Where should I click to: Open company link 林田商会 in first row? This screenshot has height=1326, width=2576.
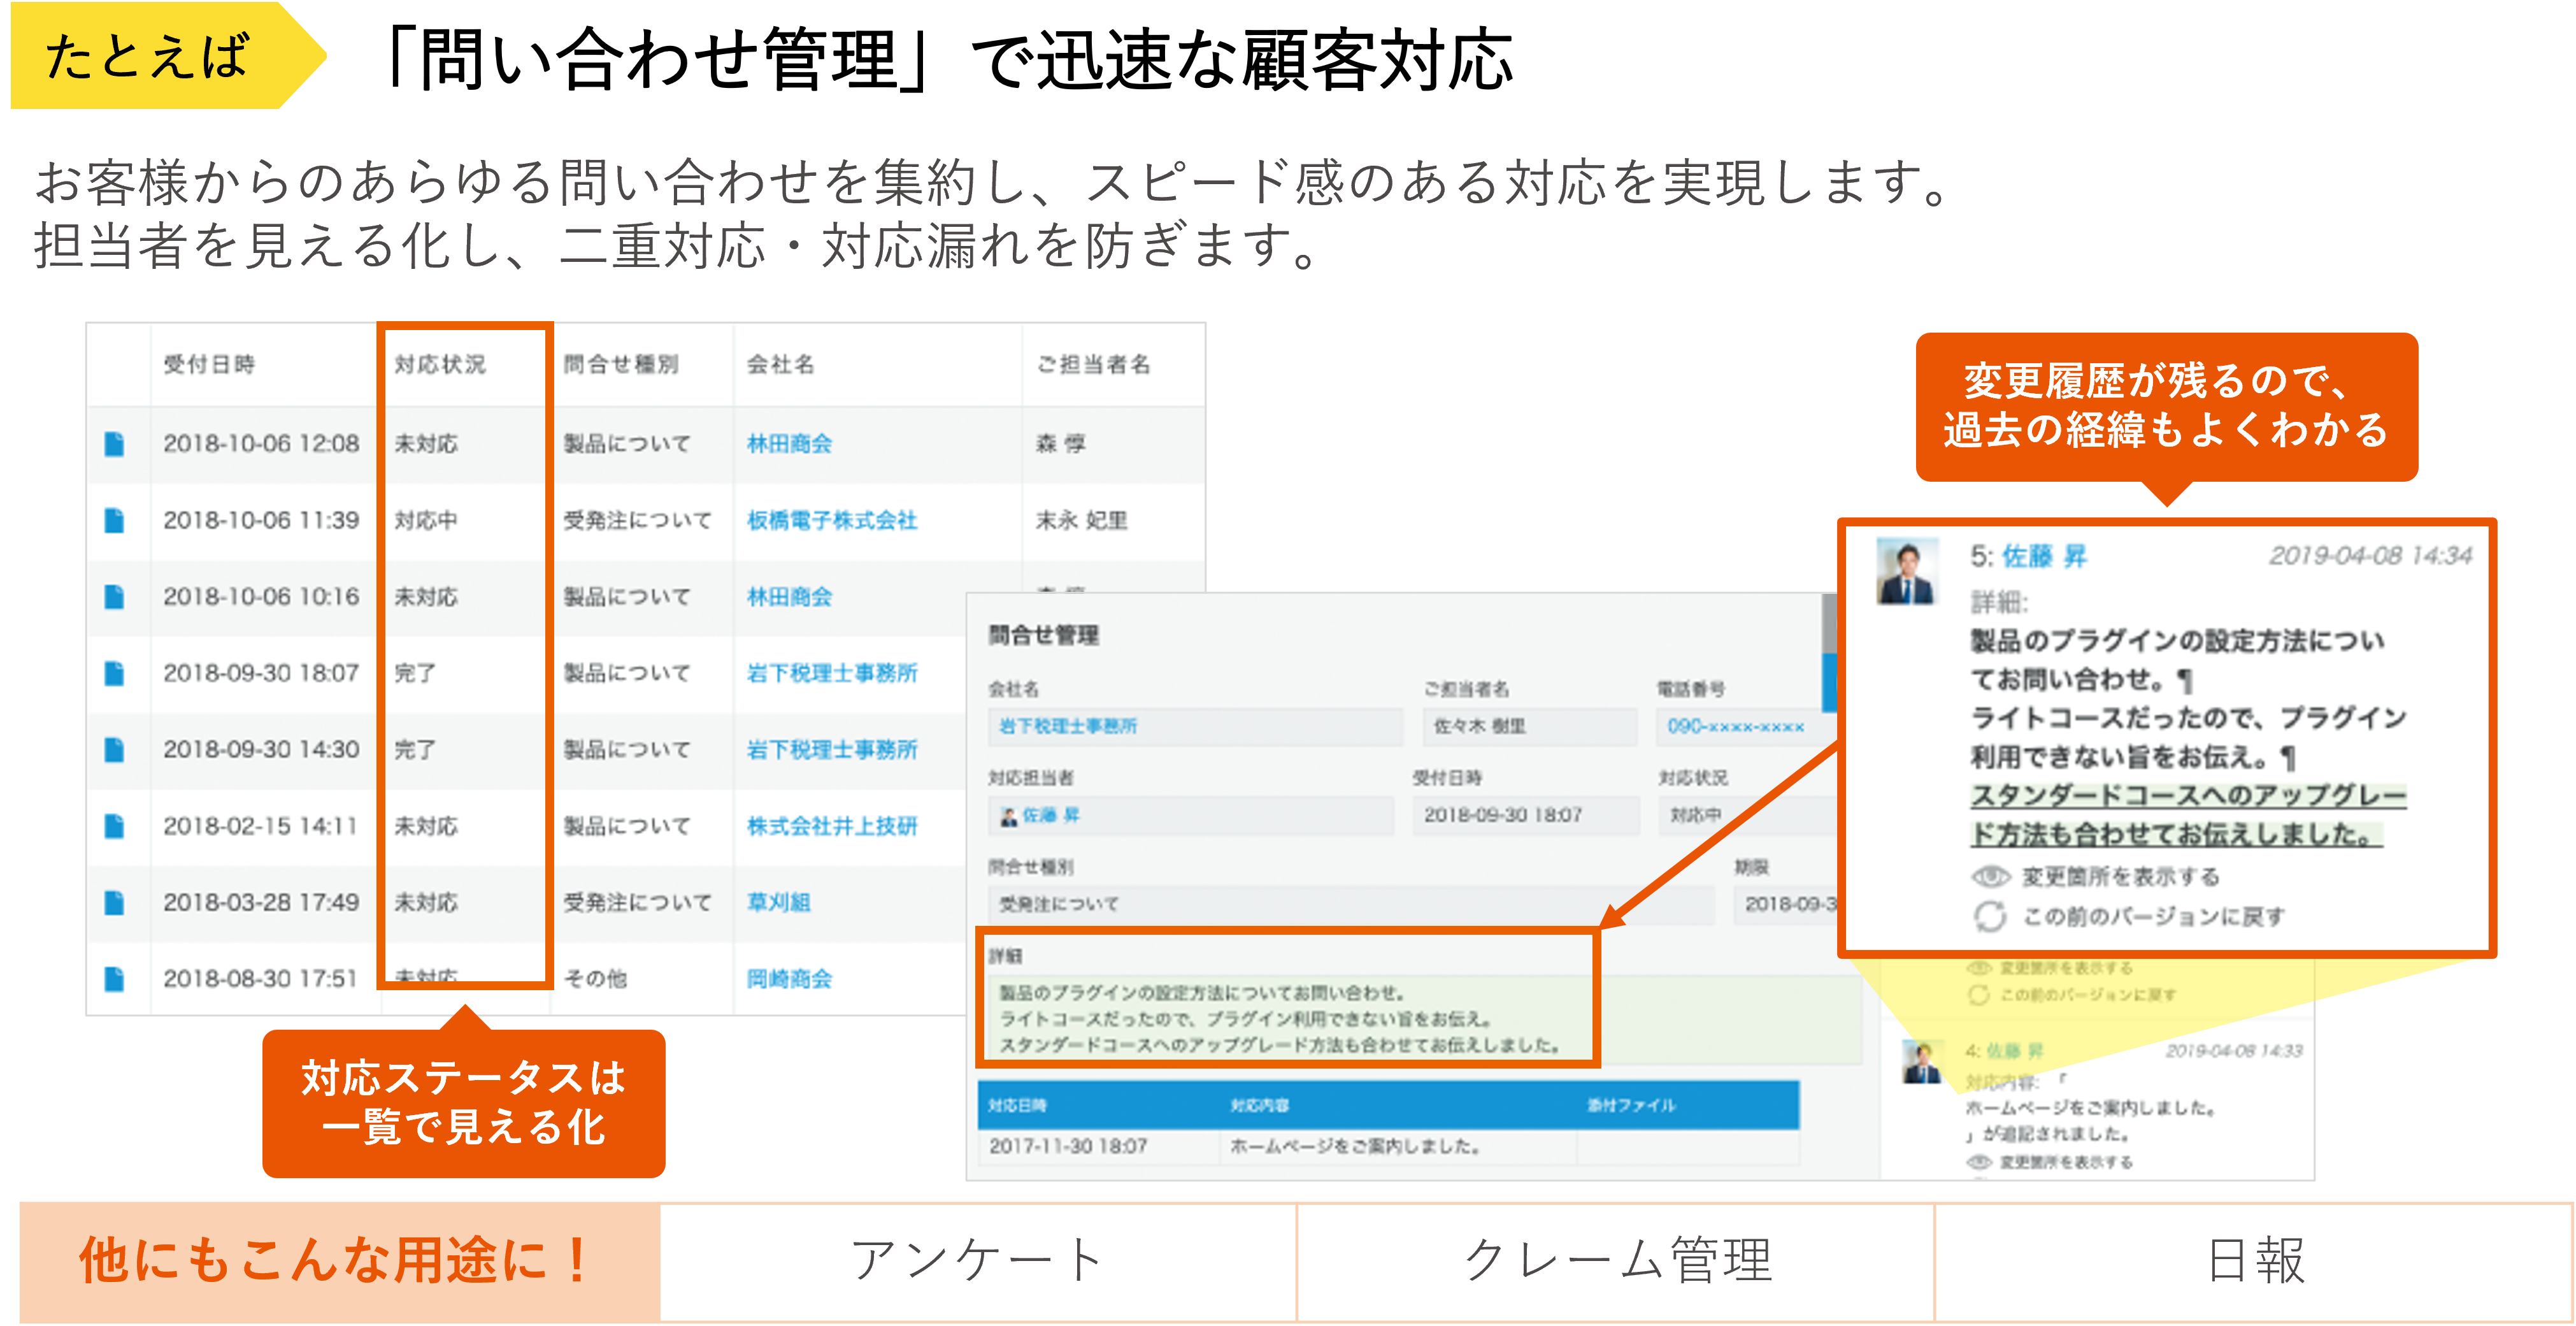coord(789,444)
